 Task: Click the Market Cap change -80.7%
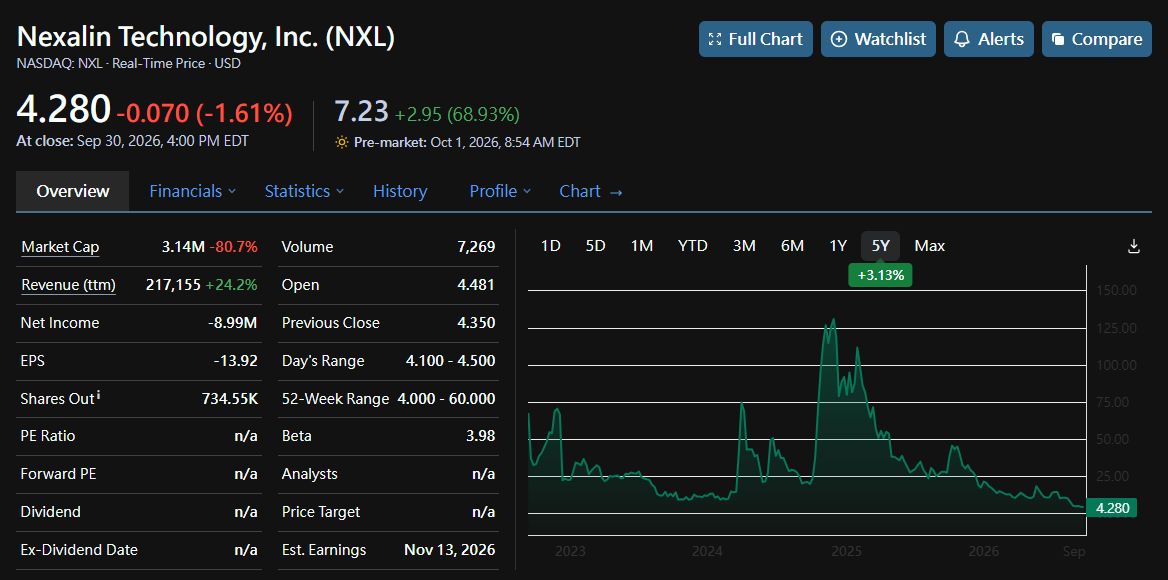click(x=234, y=247)
